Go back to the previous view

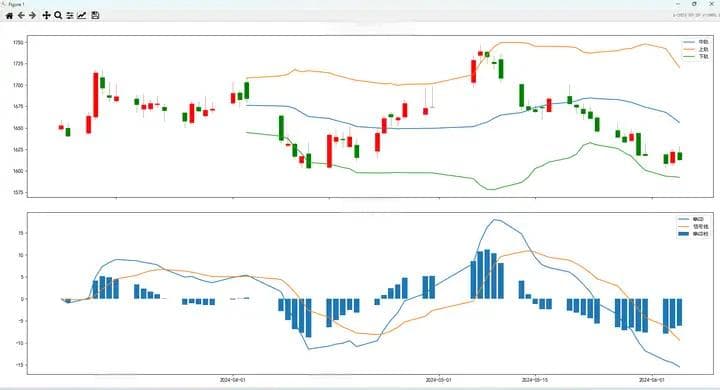(21, 16)
